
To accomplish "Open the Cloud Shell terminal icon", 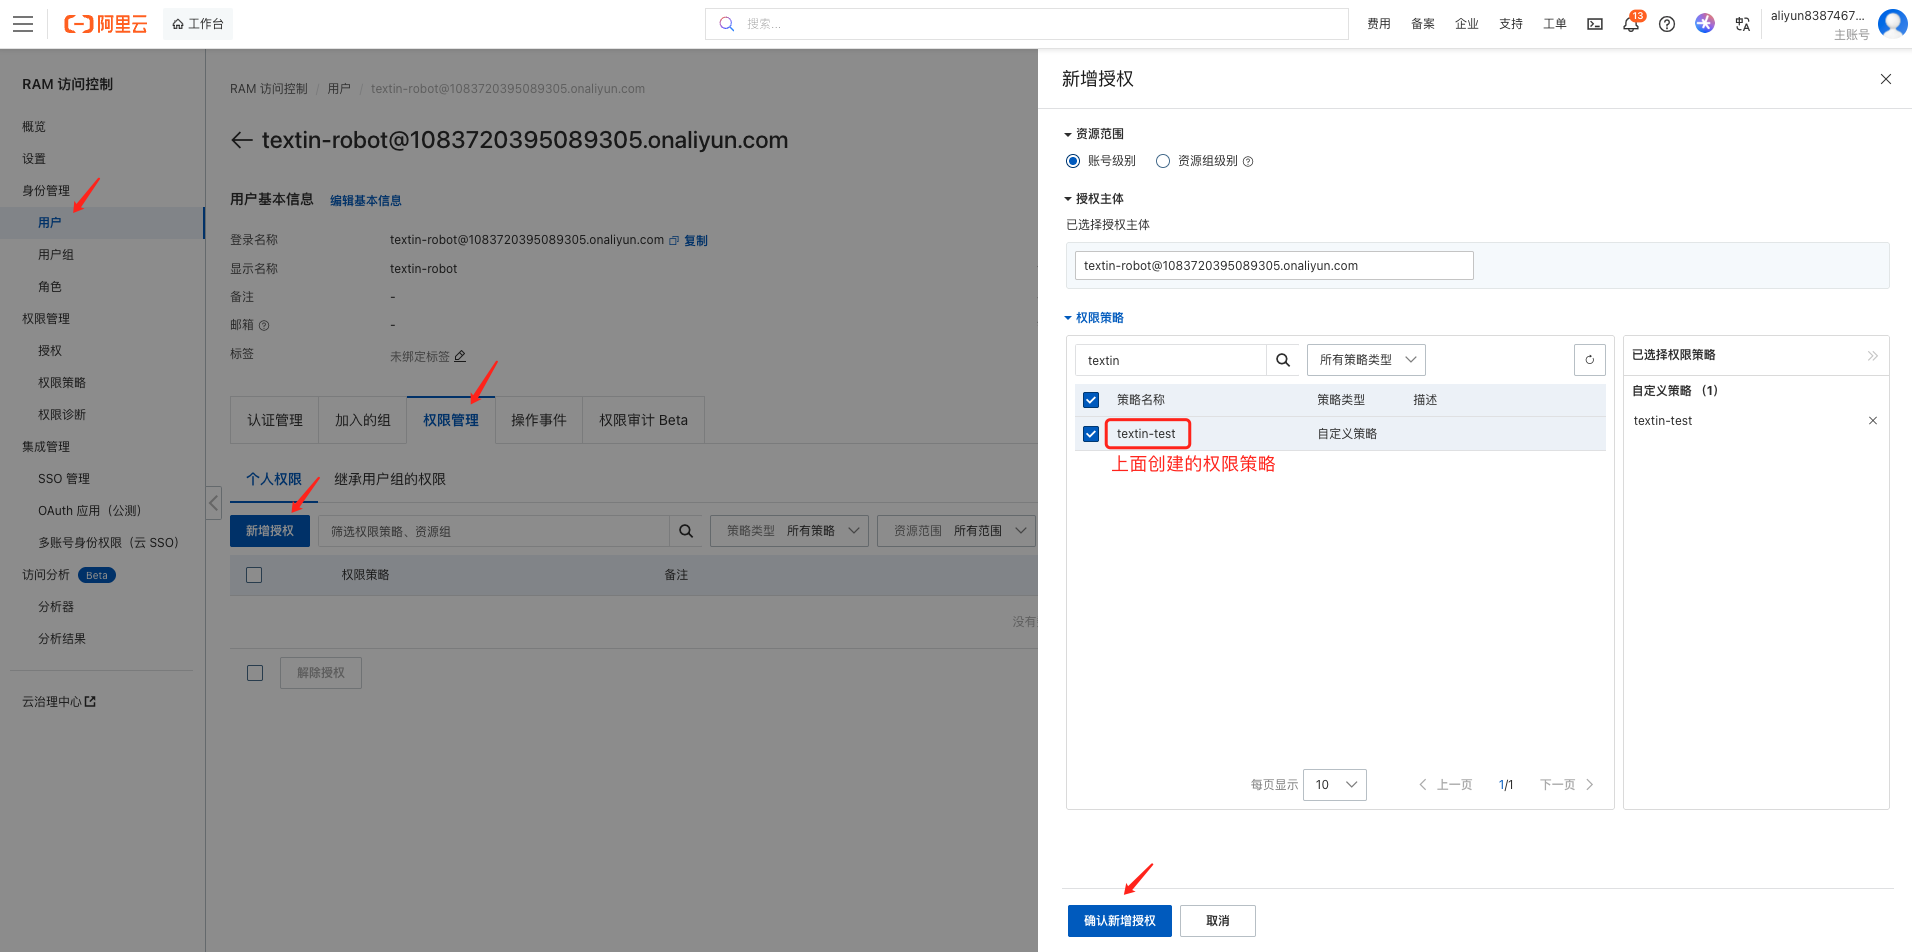I will point(1595,24).
